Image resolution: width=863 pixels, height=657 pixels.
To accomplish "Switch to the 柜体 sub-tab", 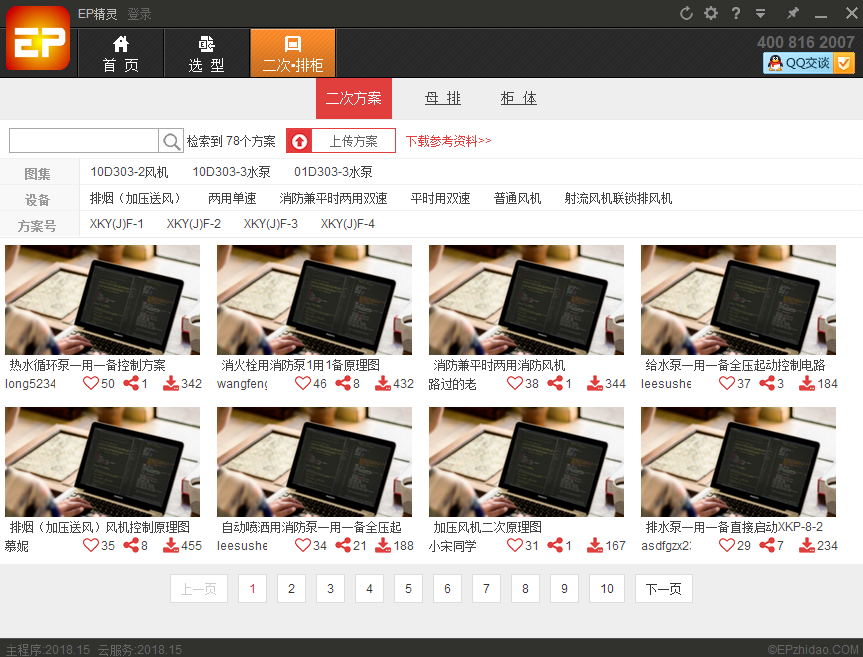I will tap(519, 98).
